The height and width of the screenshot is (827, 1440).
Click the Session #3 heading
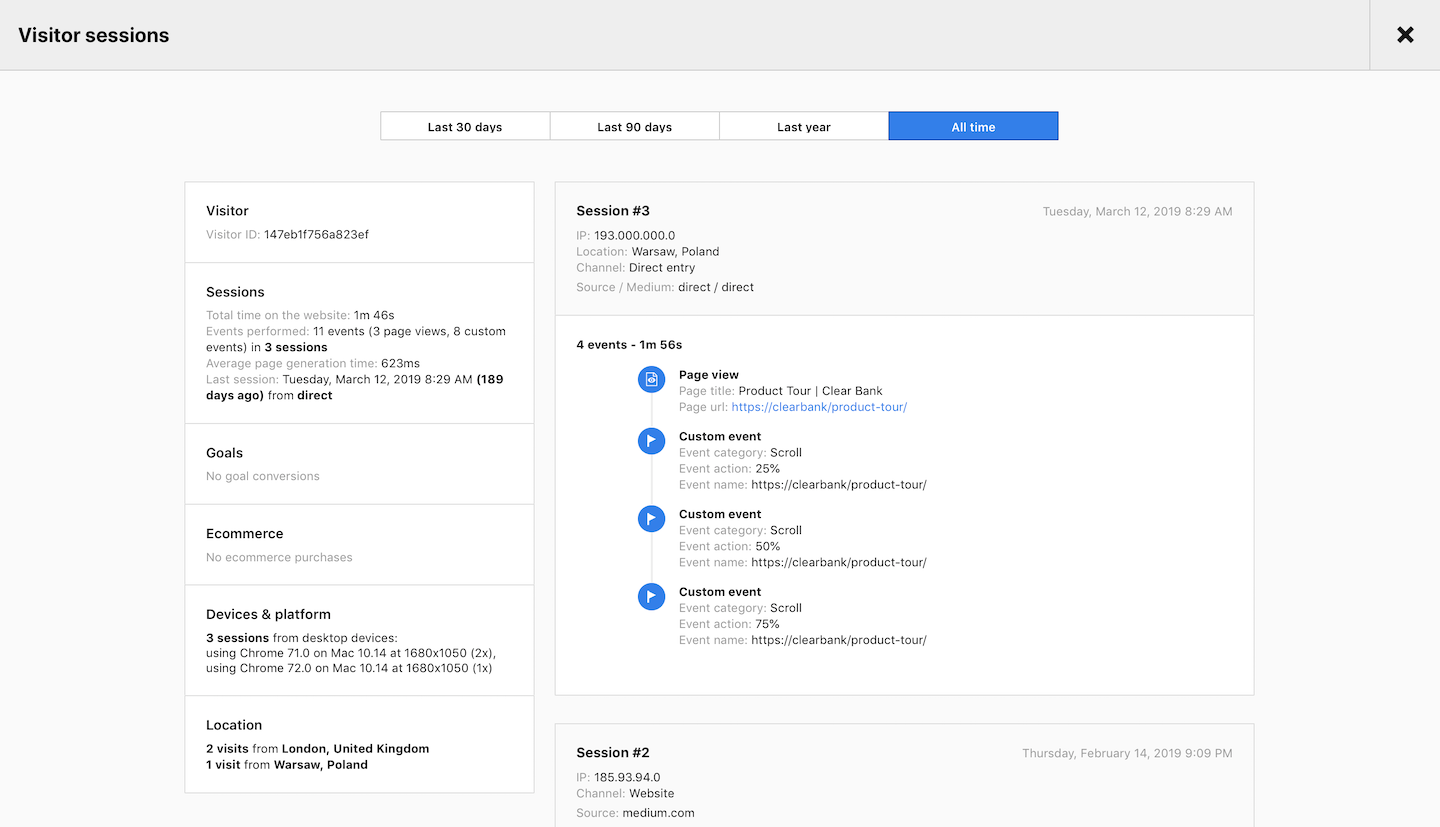coord(613,211)
